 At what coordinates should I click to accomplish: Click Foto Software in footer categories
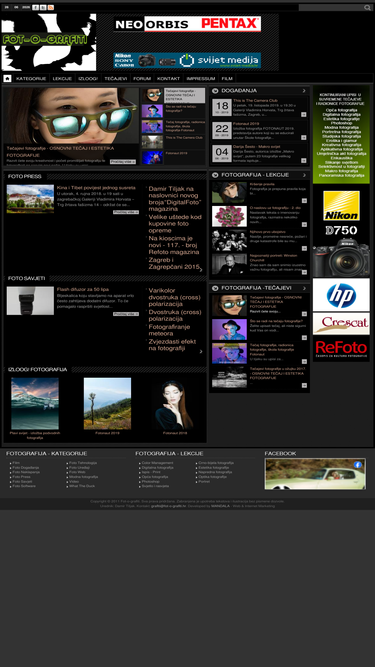(x=24, y=486)
